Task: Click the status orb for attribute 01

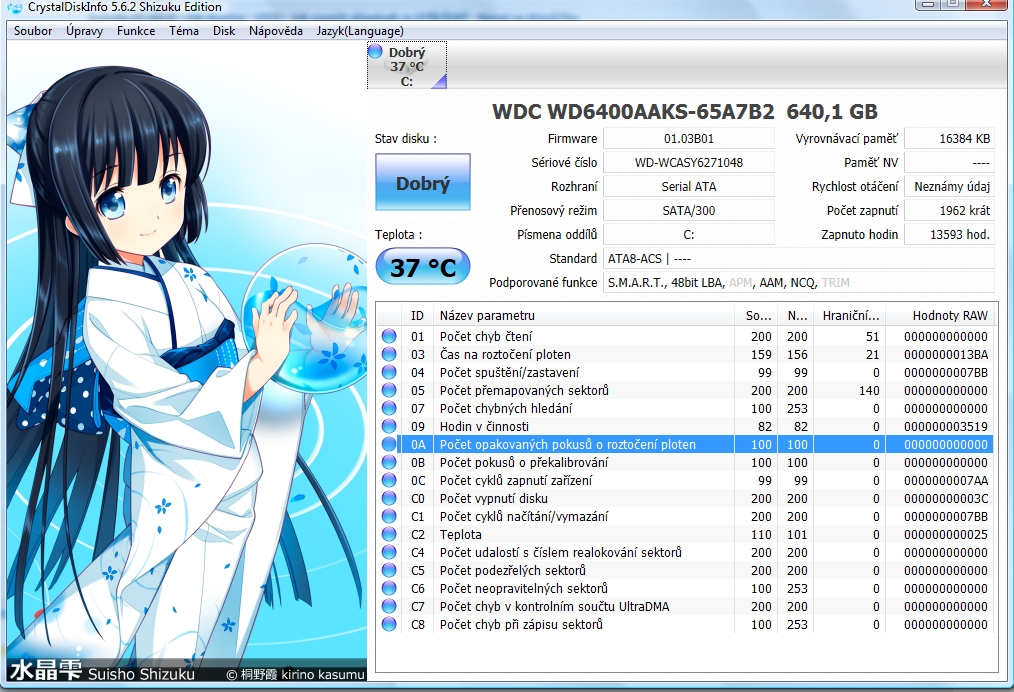Action: point(389,336)
